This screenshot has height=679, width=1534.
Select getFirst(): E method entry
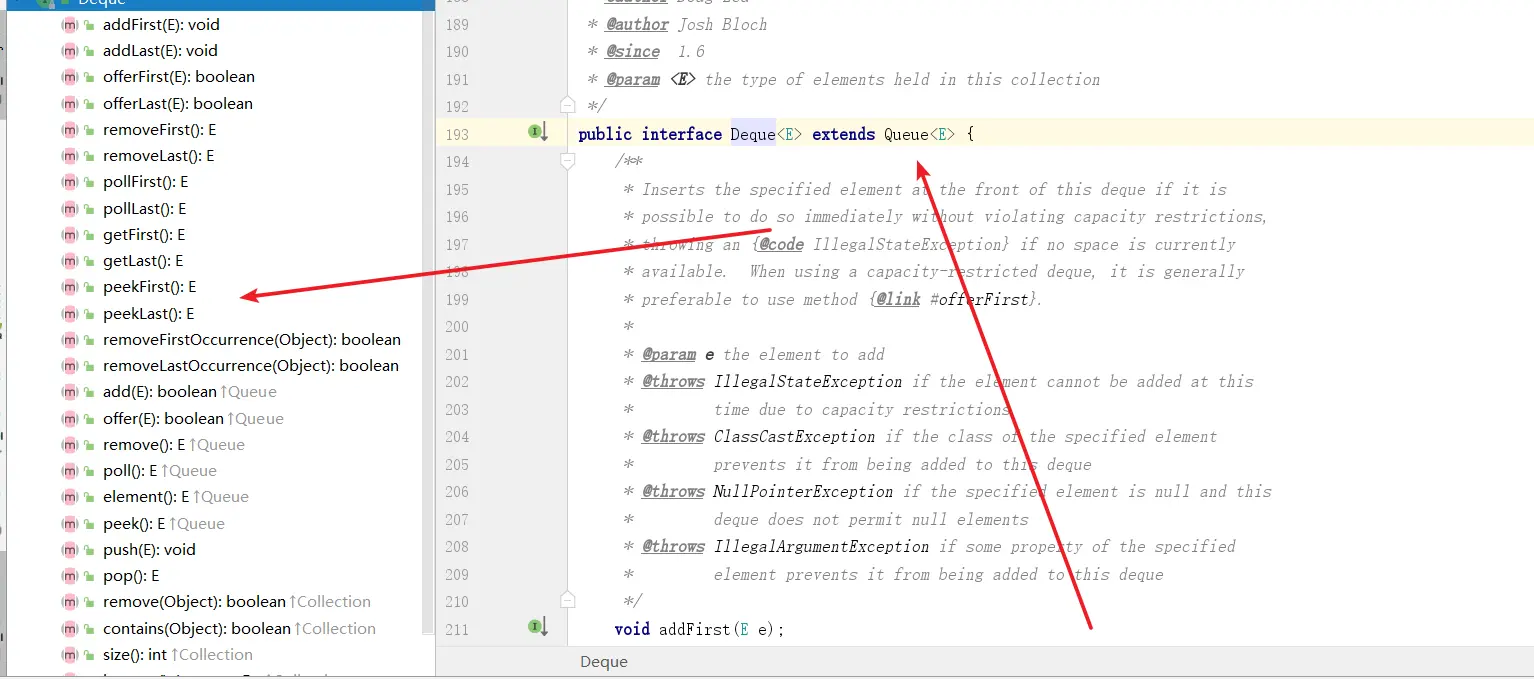(144, 234)
